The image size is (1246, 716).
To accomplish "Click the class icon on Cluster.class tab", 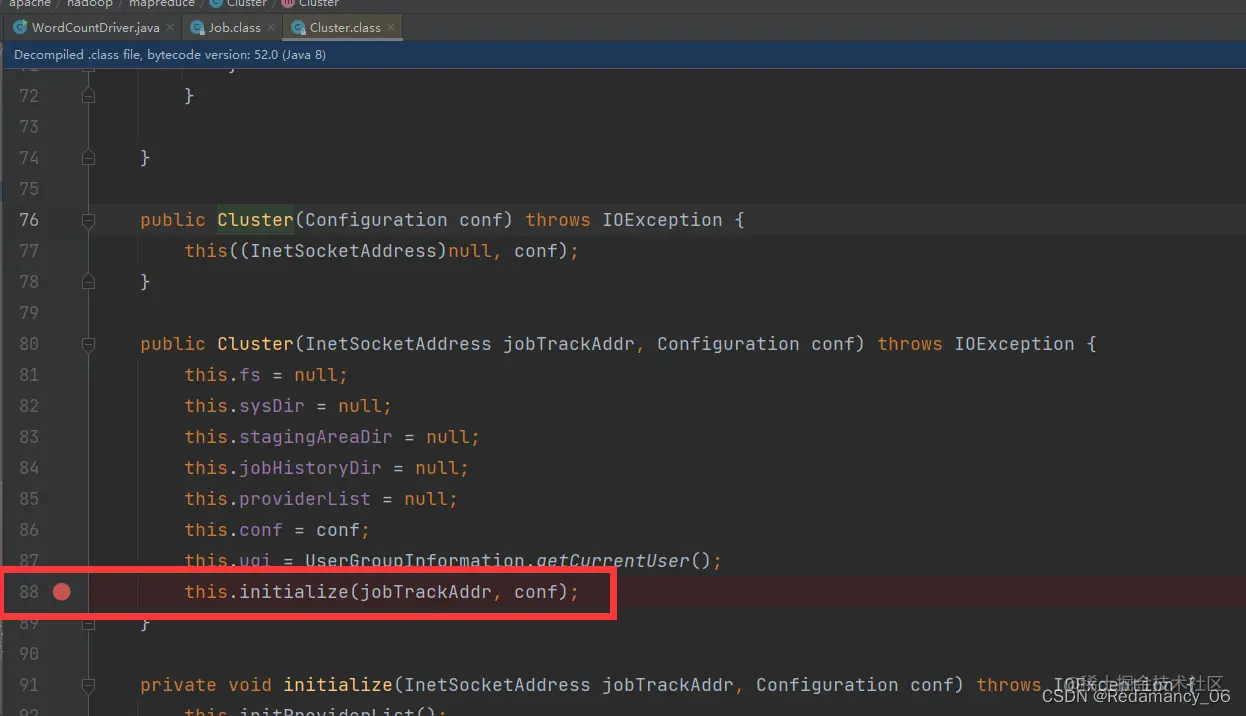I will pyautogui.click(x=298, y=28).
